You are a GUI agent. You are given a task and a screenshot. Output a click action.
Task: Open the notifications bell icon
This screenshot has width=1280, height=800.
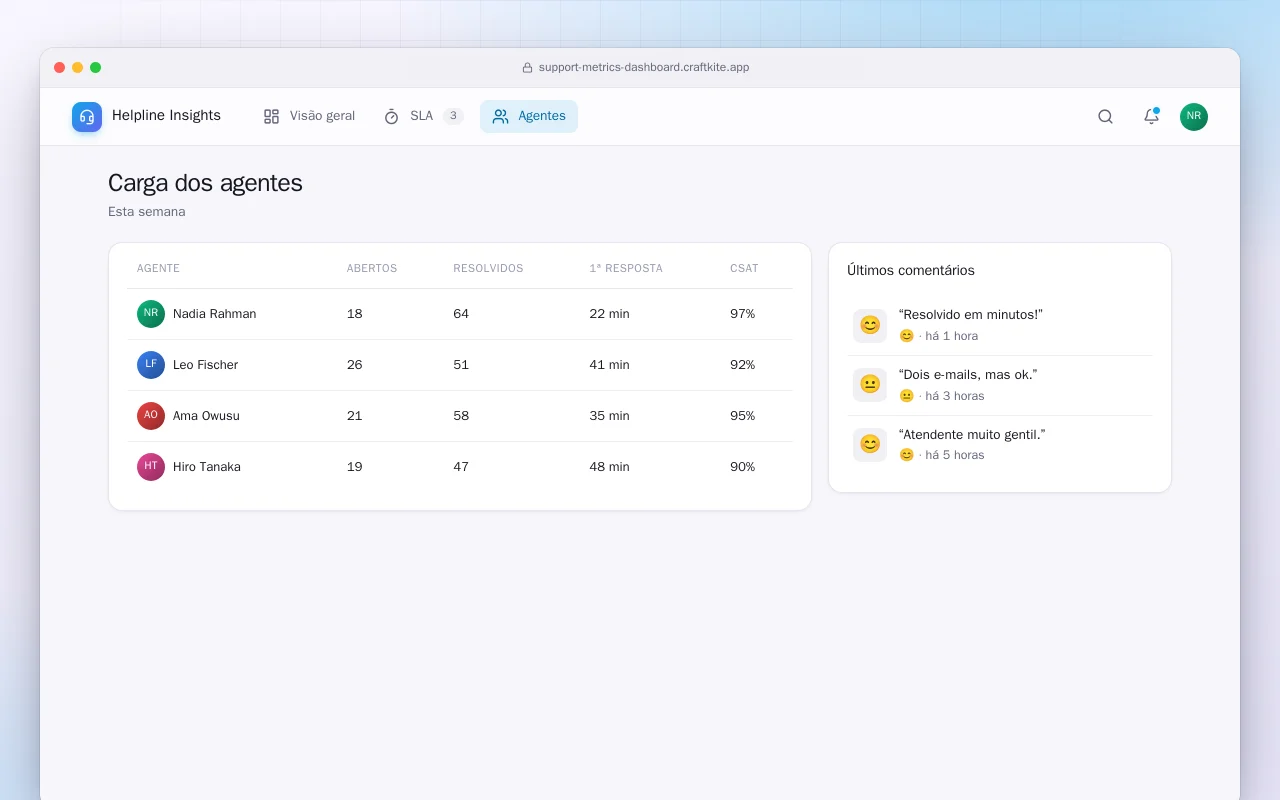tap(1151, 117)
